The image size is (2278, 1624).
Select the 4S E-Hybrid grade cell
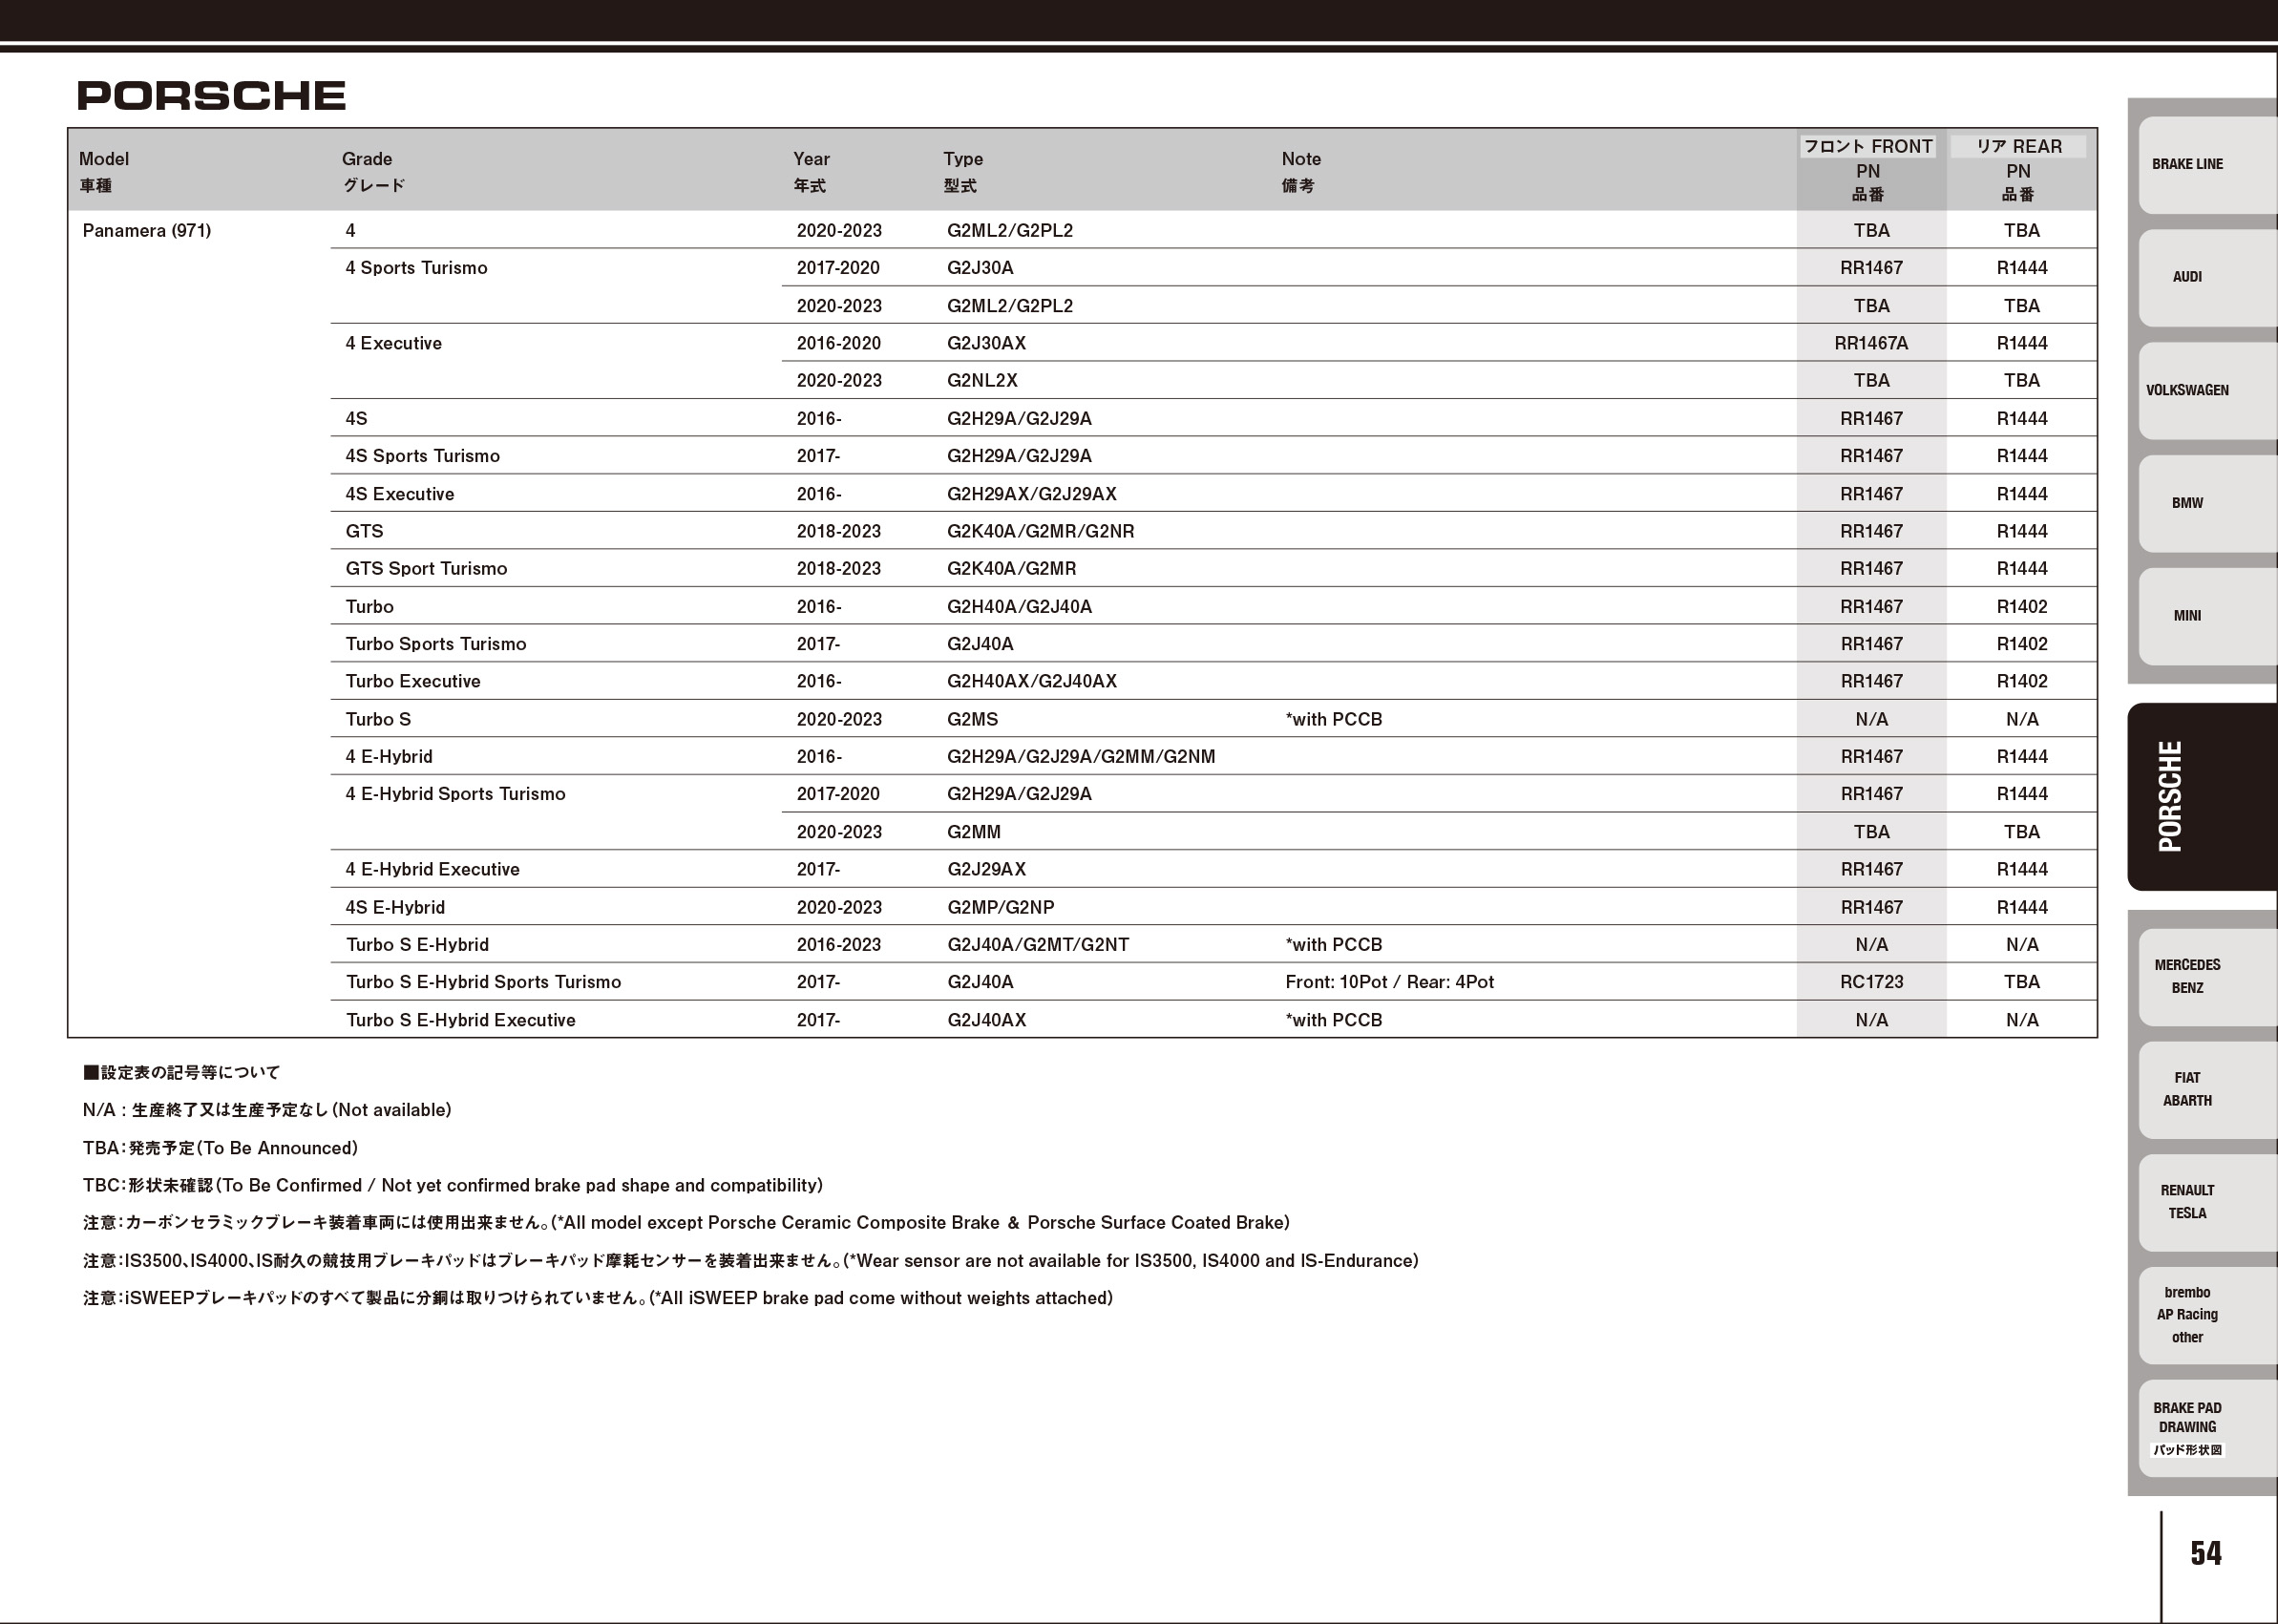click(395, 908)
